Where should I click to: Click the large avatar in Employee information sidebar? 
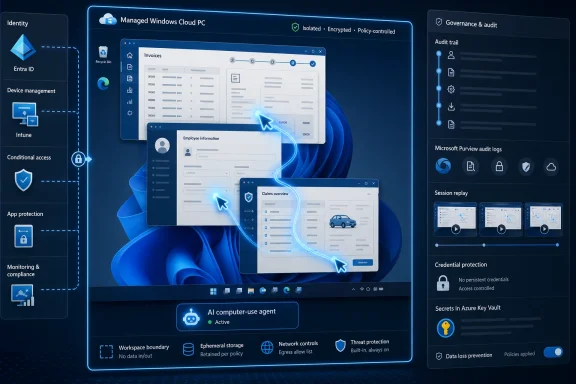point(162,145)
